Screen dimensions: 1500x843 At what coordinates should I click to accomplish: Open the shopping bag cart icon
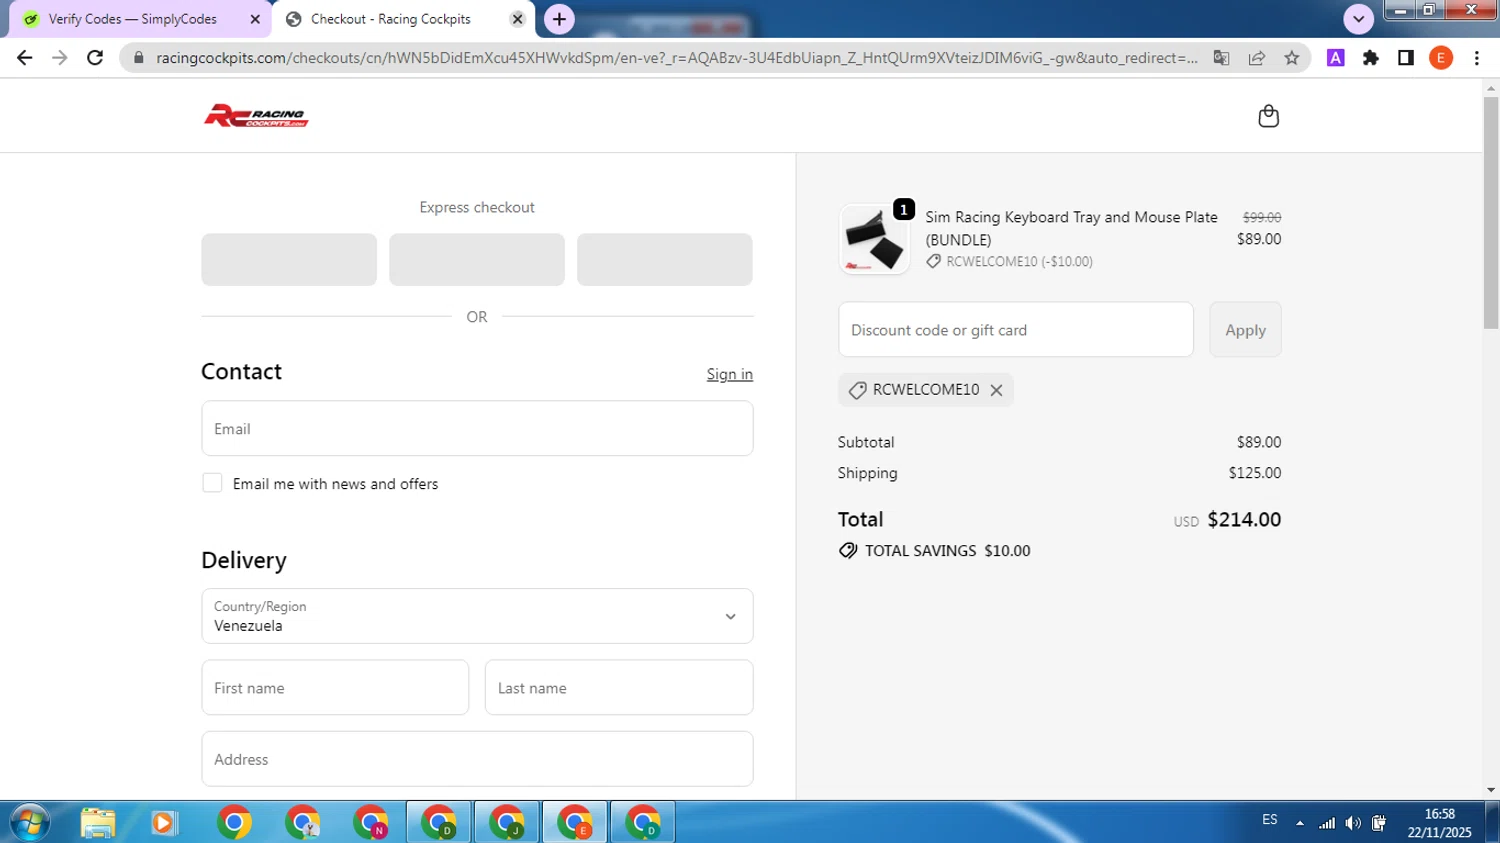click(x=1268, y=116)
